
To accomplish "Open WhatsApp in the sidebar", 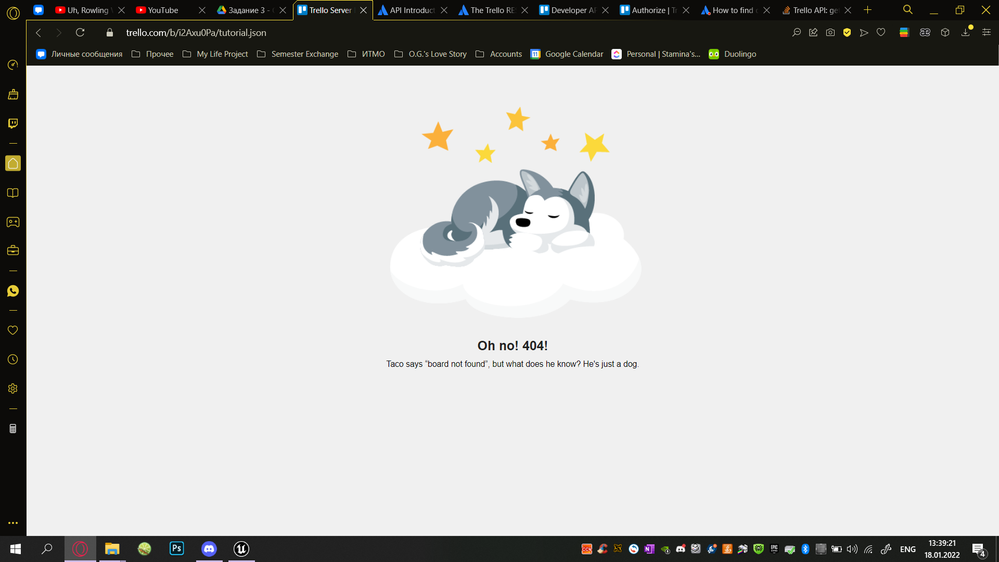I will 13,291.
